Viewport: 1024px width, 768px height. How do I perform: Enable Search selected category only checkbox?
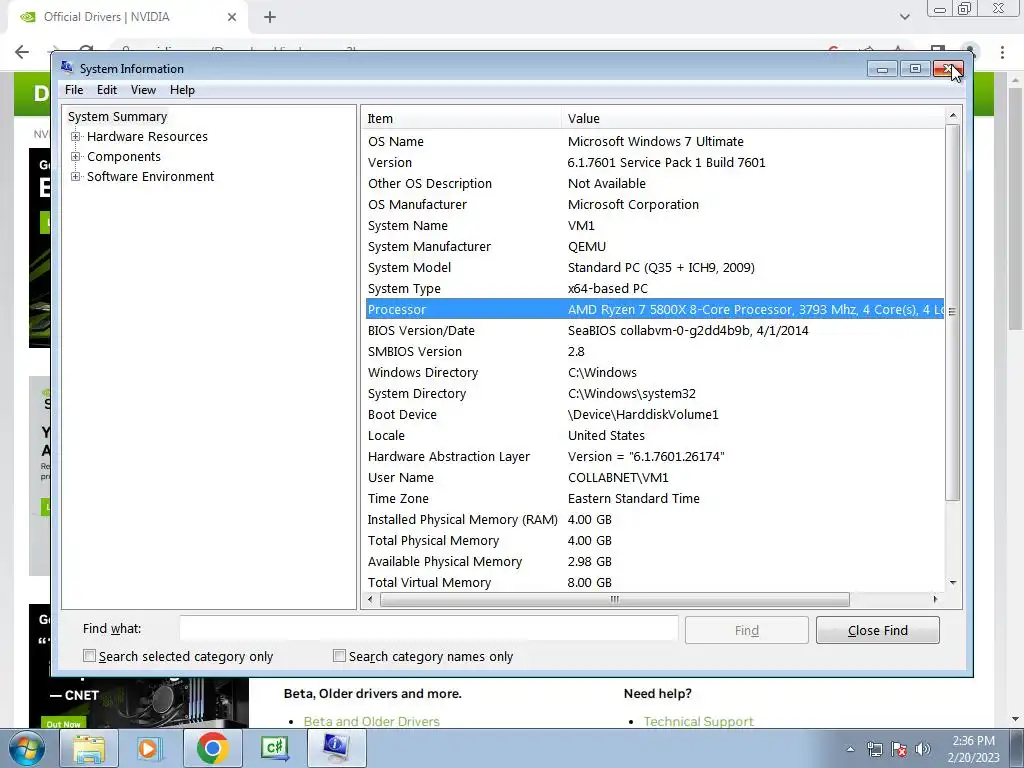point(89,656)
